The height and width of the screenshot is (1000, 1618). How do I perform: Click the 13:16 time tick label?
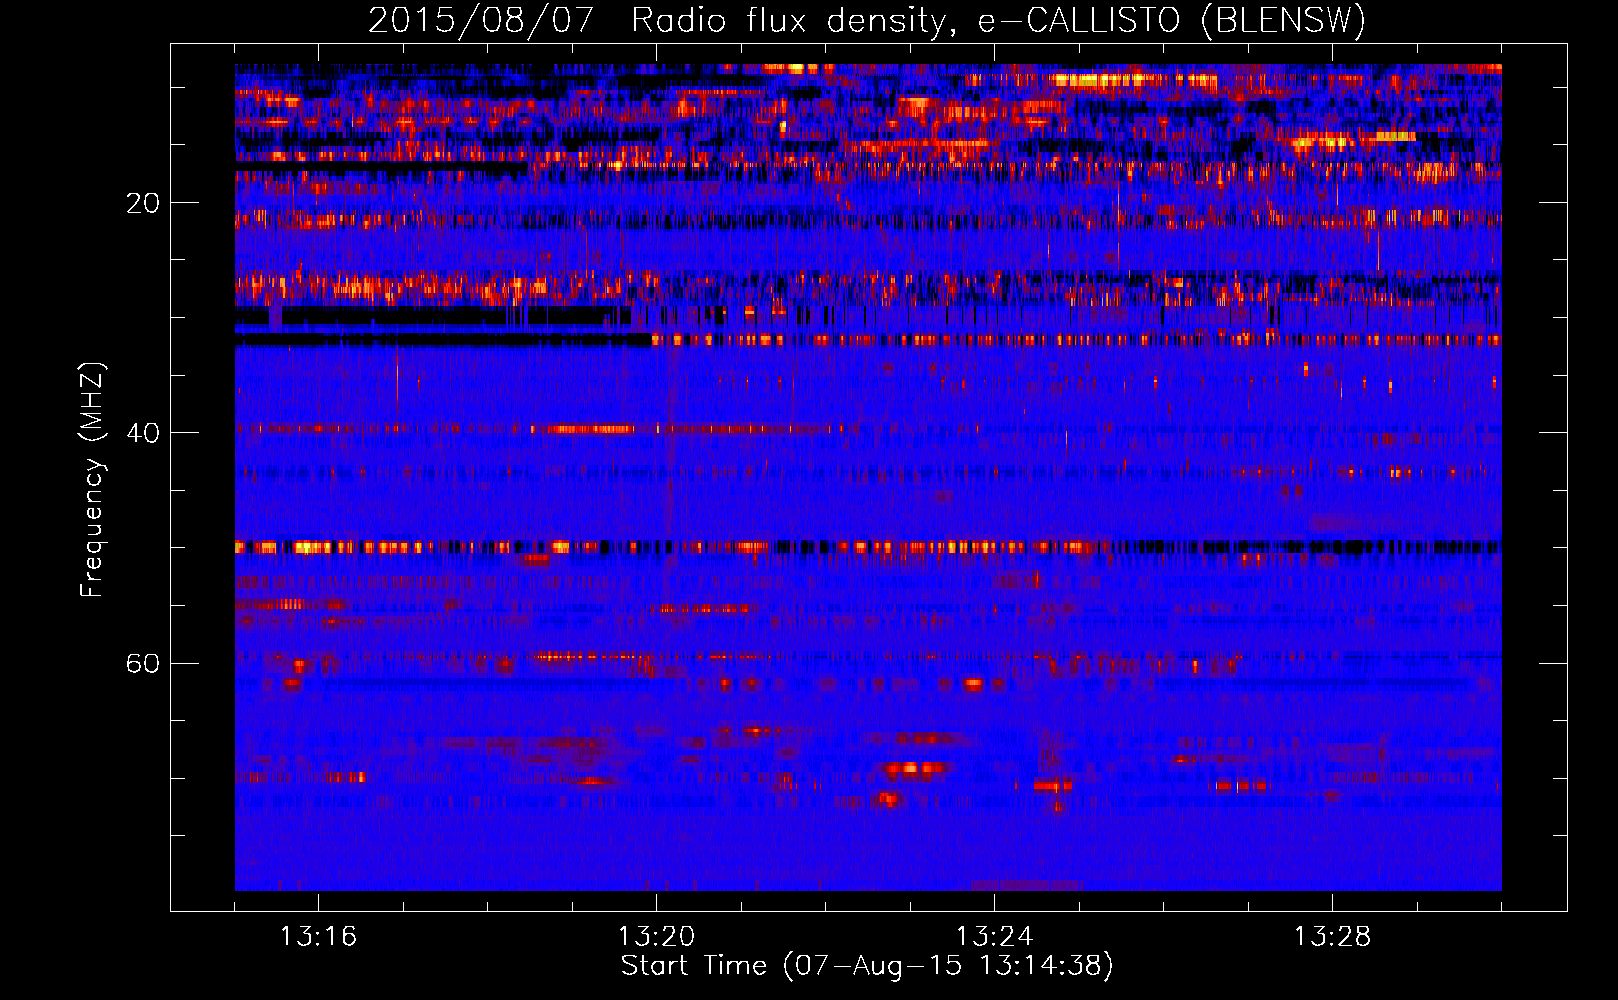(318, 937)
